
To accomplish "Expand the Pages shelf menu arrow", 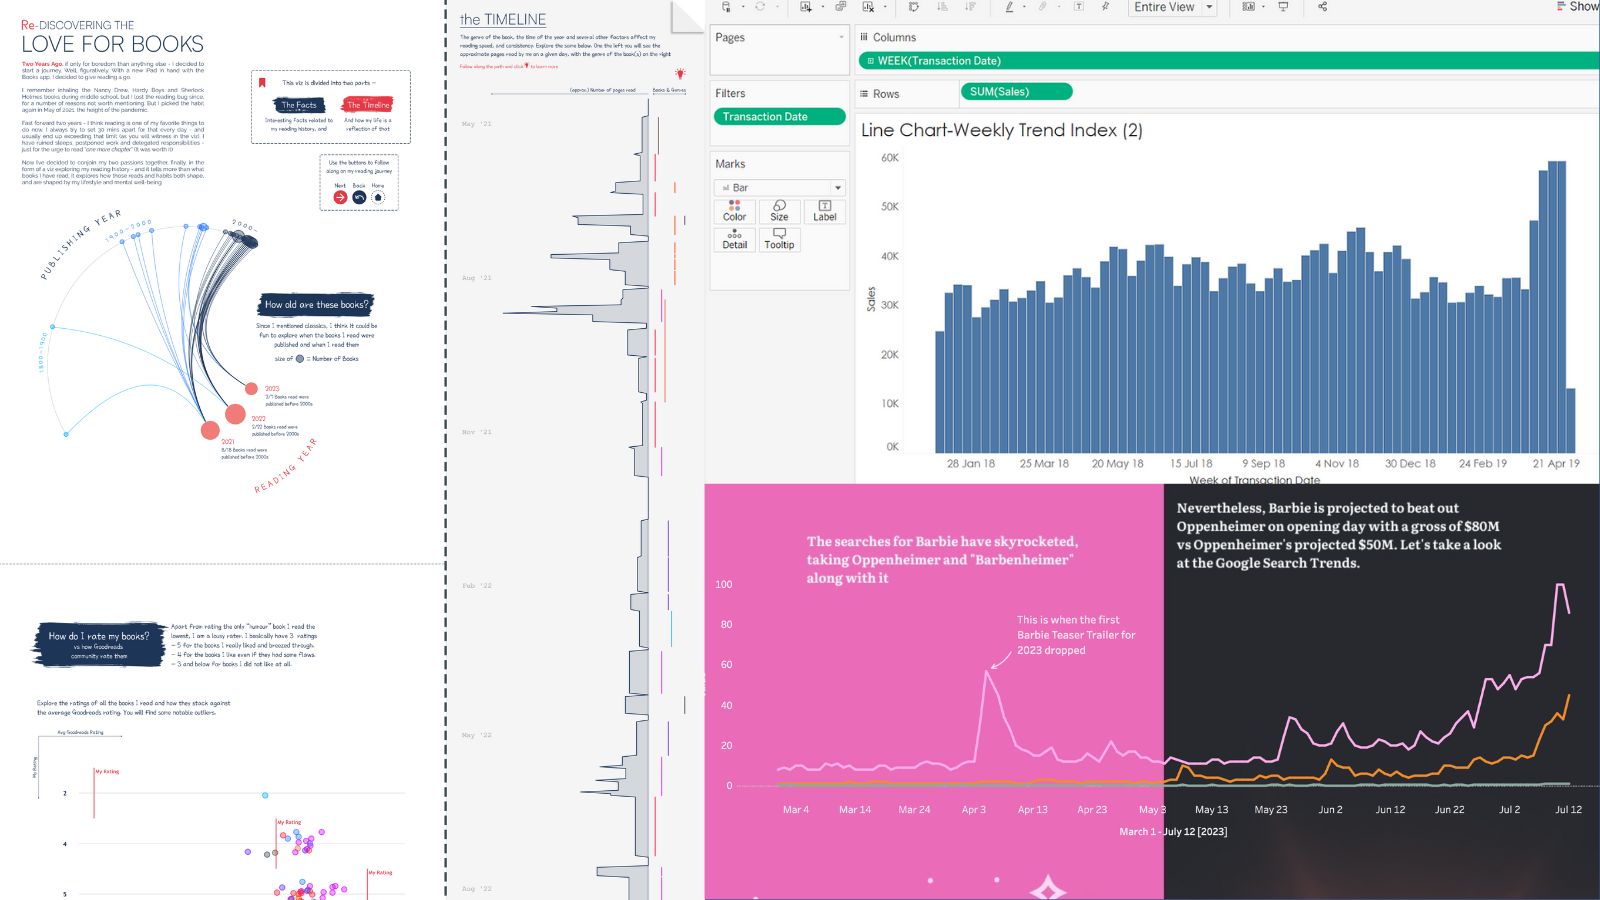I will click(x=841, y=38).
